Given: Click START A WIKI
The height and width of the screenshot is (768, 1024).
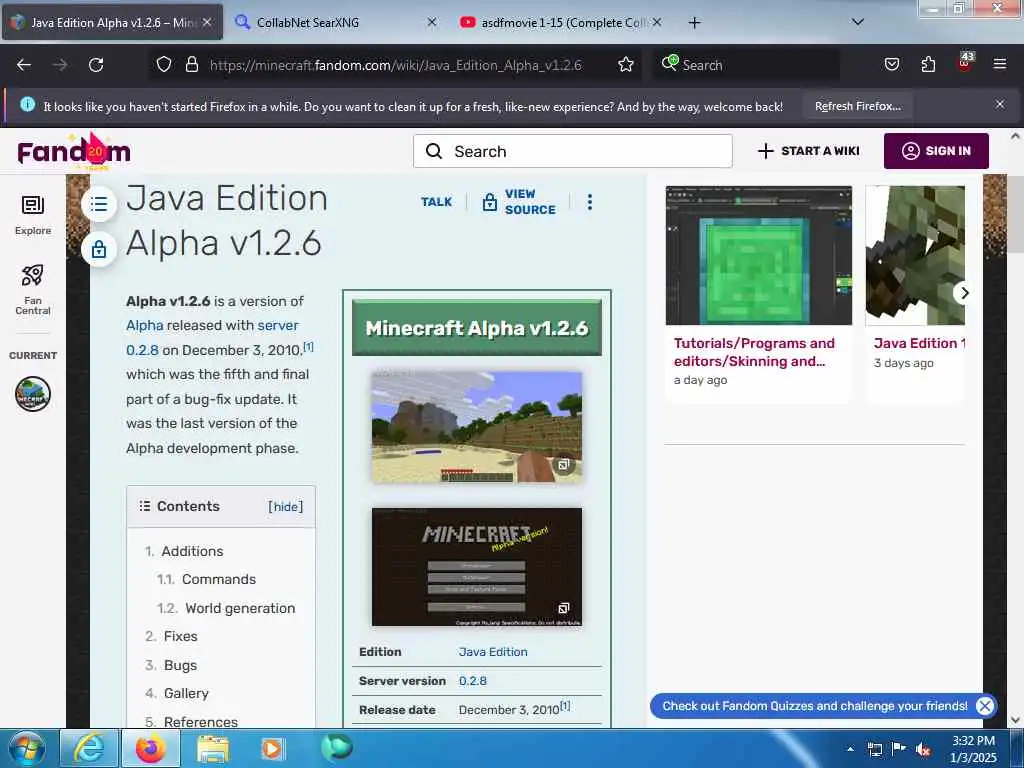Looking at the screenshot, I should pyautogui.click(x=808, y=151).
